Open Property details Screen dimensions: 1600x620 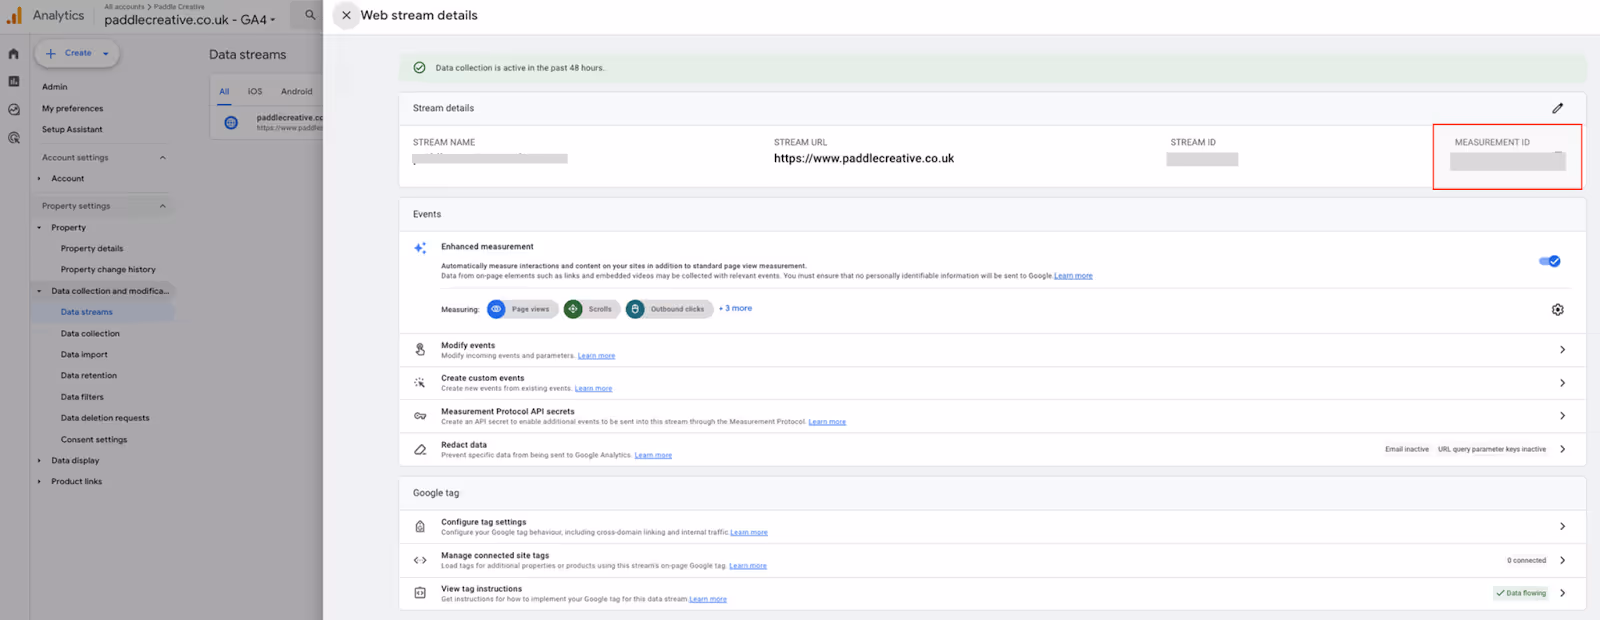[x=92, y=248]
